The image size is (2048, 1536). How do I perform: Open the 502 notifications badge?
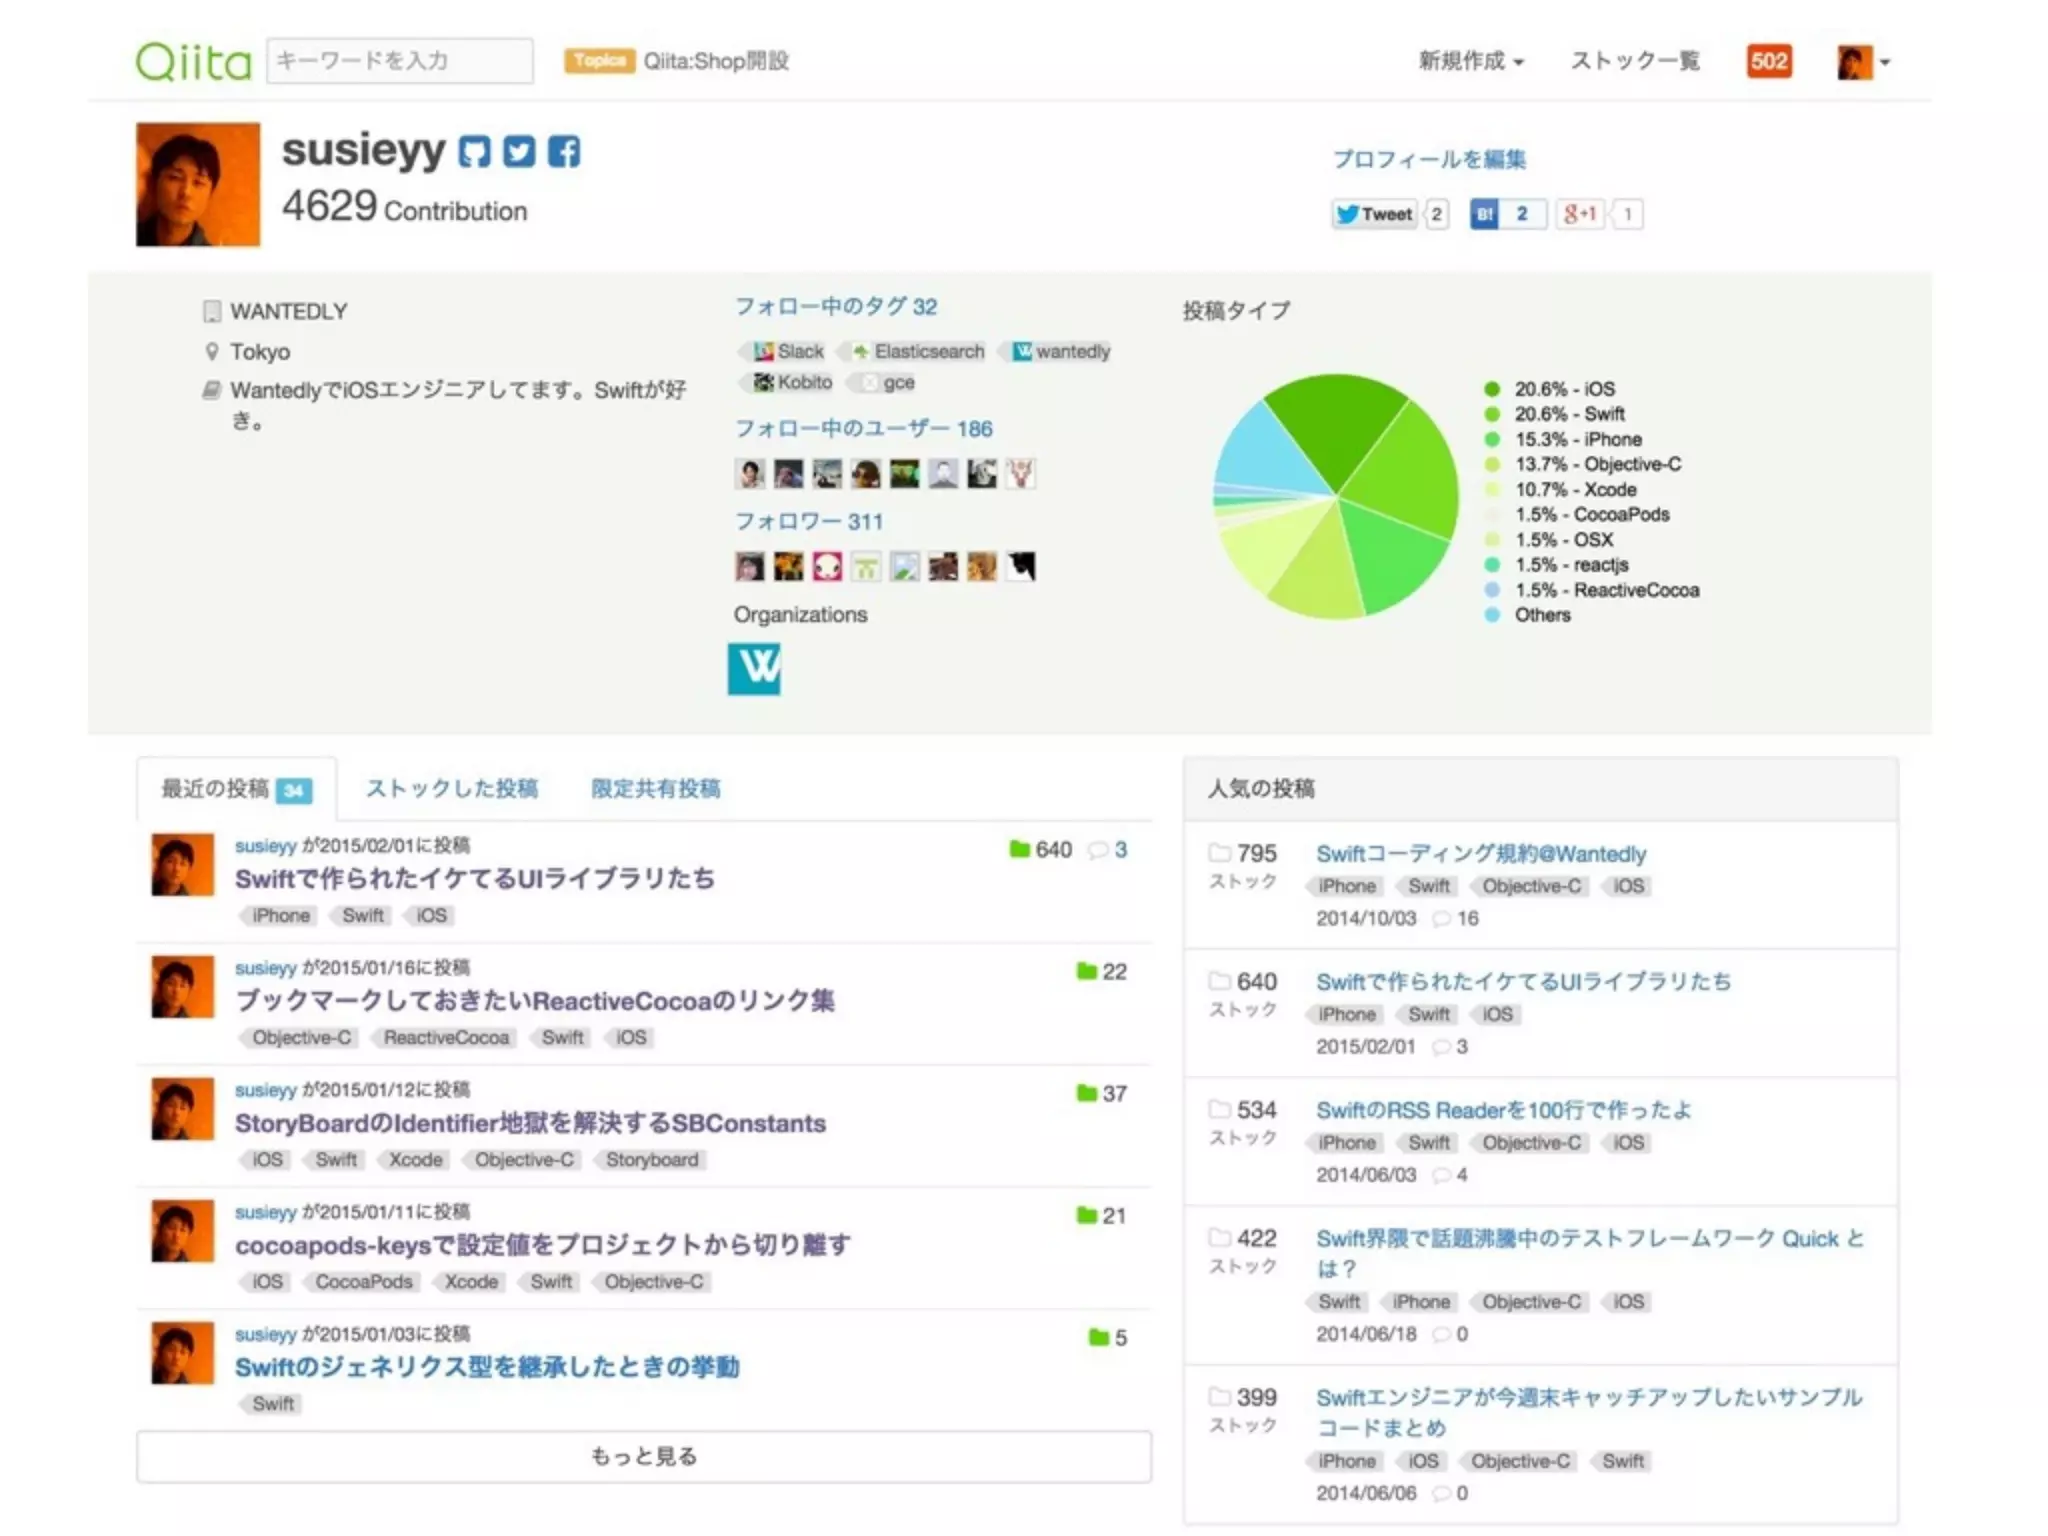(x=1768, y=61)
